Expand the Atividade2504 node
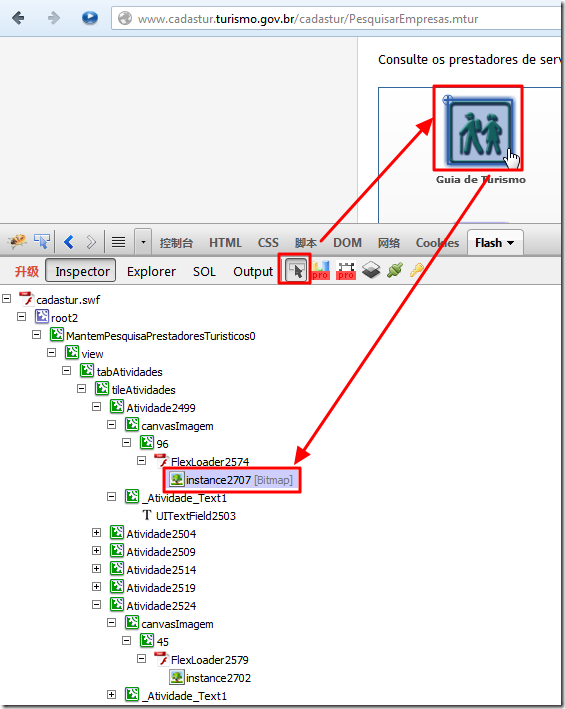565x709 pixels. point(97,533)
